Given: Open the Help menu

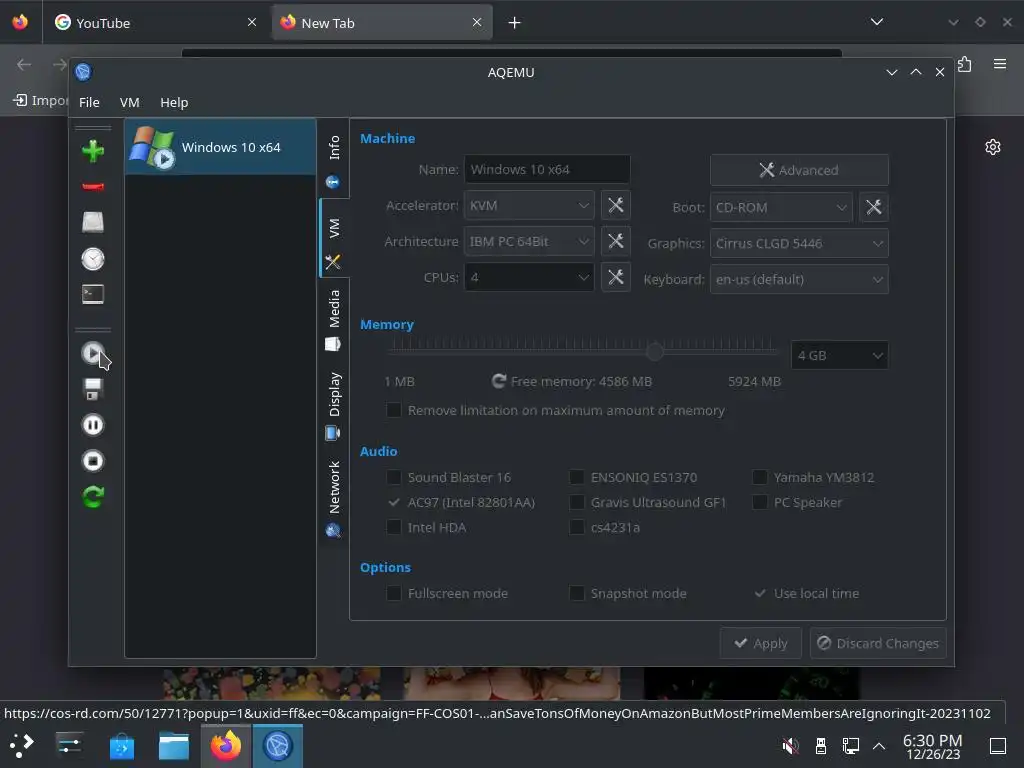Looking at the screenshot, I should tap(174, 103).
